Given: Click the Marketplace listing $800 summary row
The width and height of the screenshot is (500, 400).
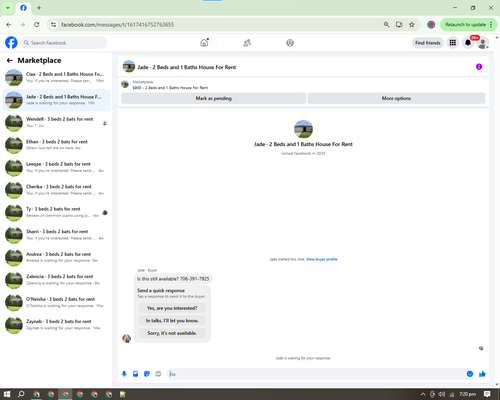Looking at the screenshot, I should [303, 85].
